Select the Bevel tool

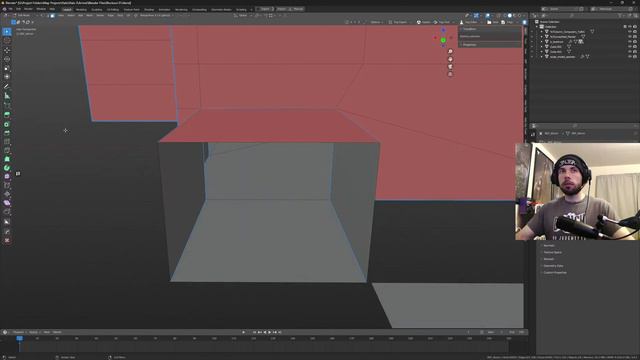point(7,133)
